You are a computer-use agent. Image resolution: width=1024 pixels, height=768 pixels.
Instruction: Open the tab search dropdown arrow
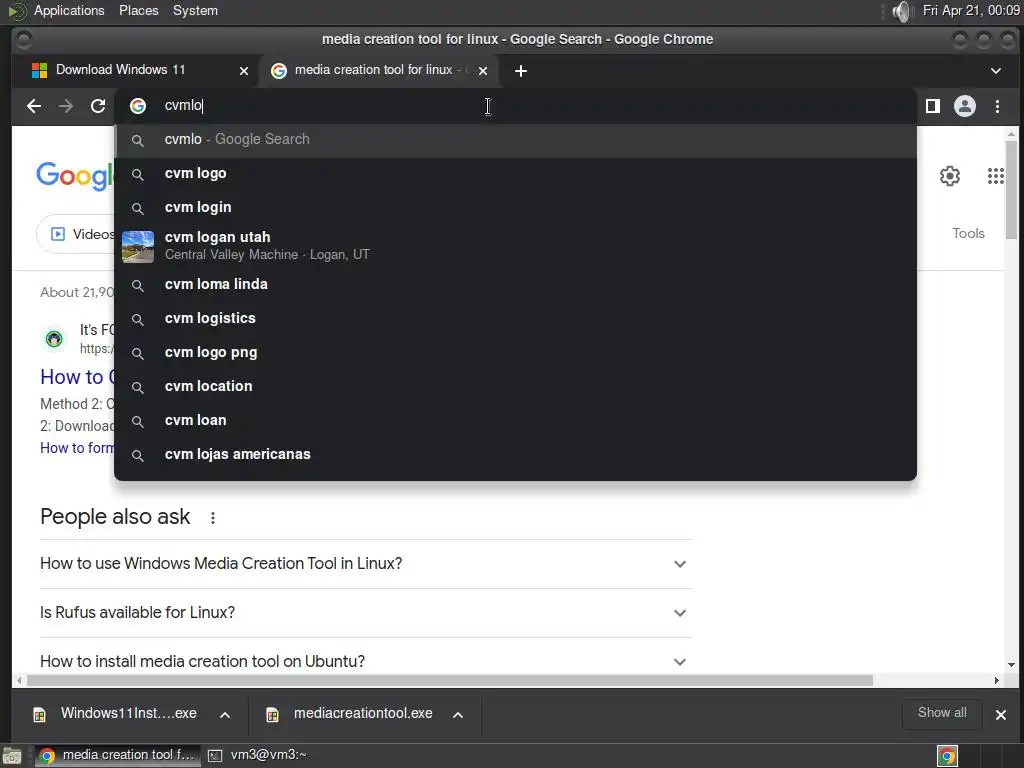click(996, 71)
